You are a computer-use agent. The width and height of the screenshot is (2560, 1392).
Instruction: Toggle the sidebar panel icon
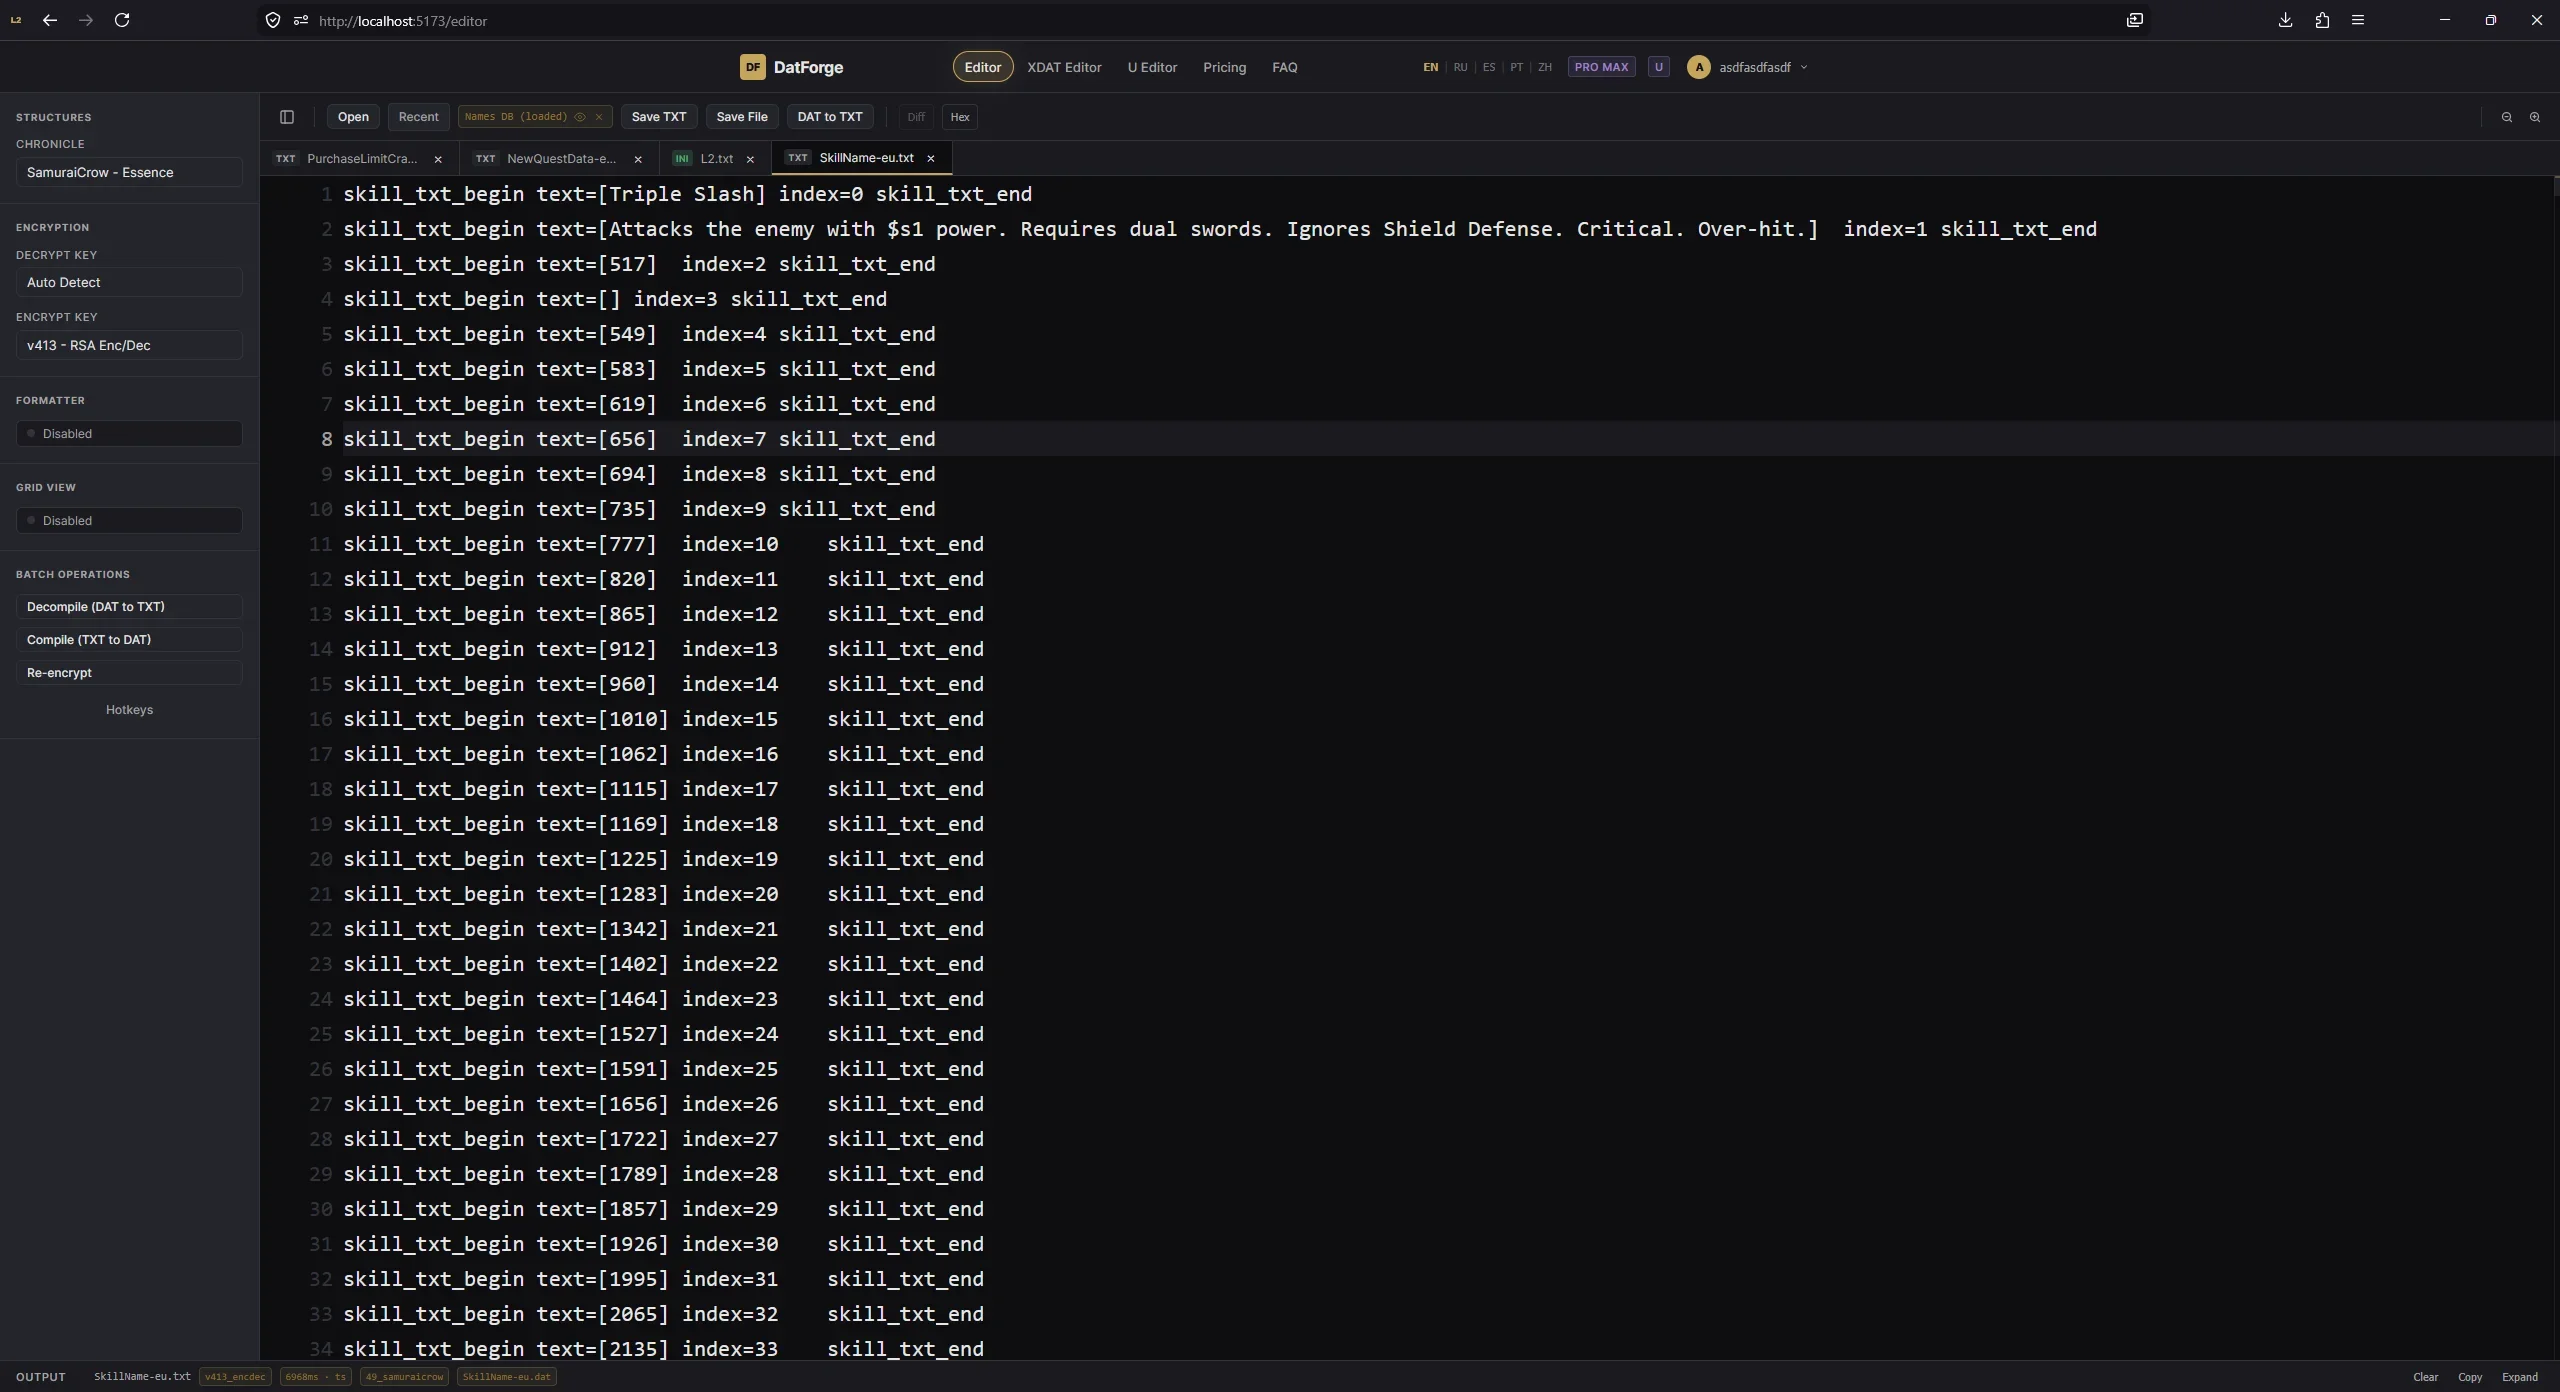click(287, 117)
